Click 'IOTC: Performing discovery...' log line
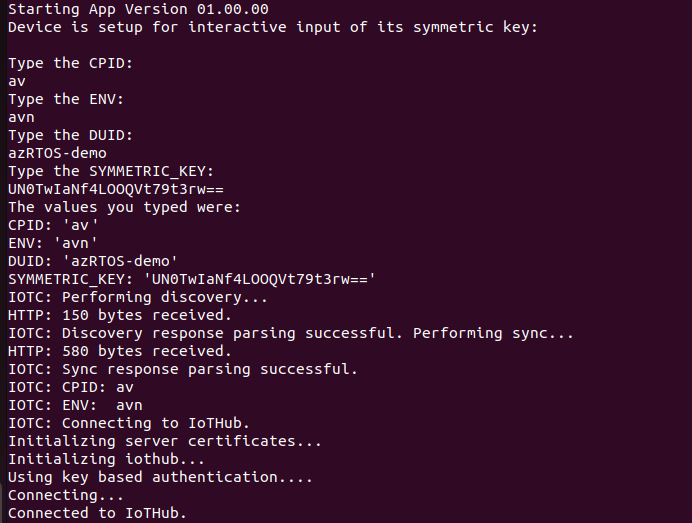The image size is (692, 523). tap(138, 297)
